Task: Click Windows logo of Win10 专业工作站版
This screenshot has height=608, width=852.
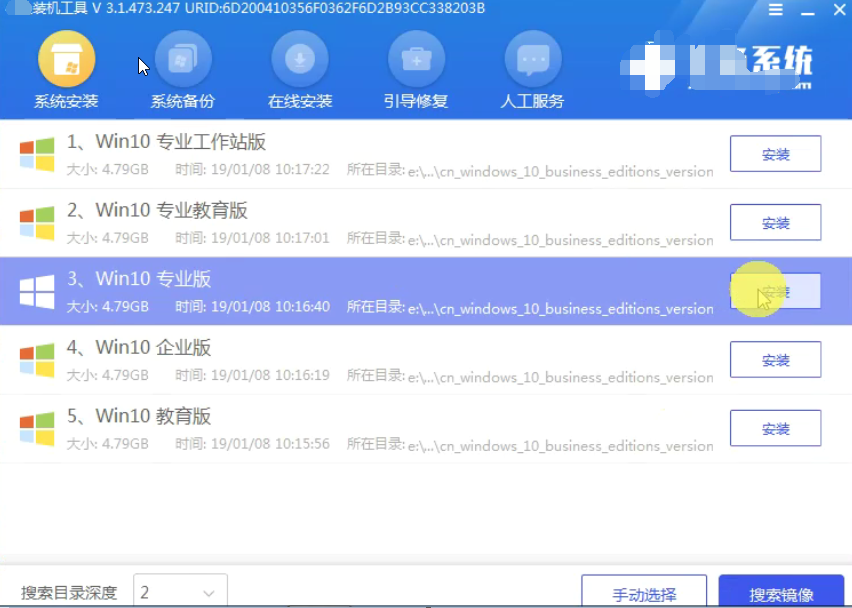Action: click(37, 155)
